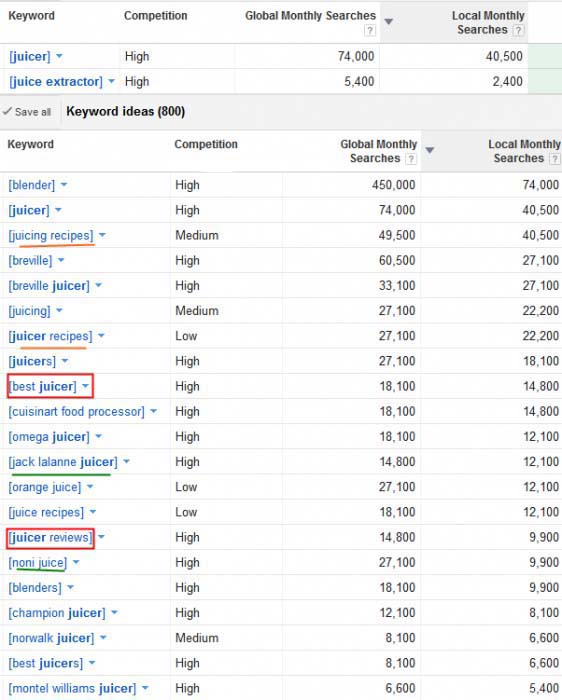Open the dropdown beside [montel williams juicer]
This screenshot has height=700, width=562.
tap(145, 688)
